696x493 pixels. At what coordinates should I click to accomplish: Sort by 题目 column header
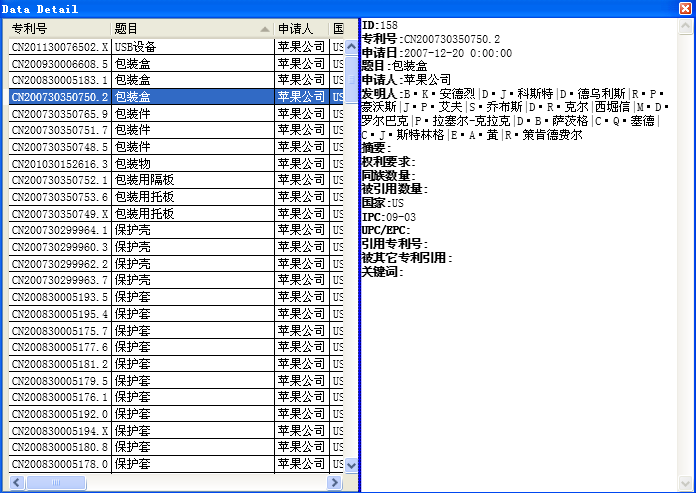click(x=192, y=29)
